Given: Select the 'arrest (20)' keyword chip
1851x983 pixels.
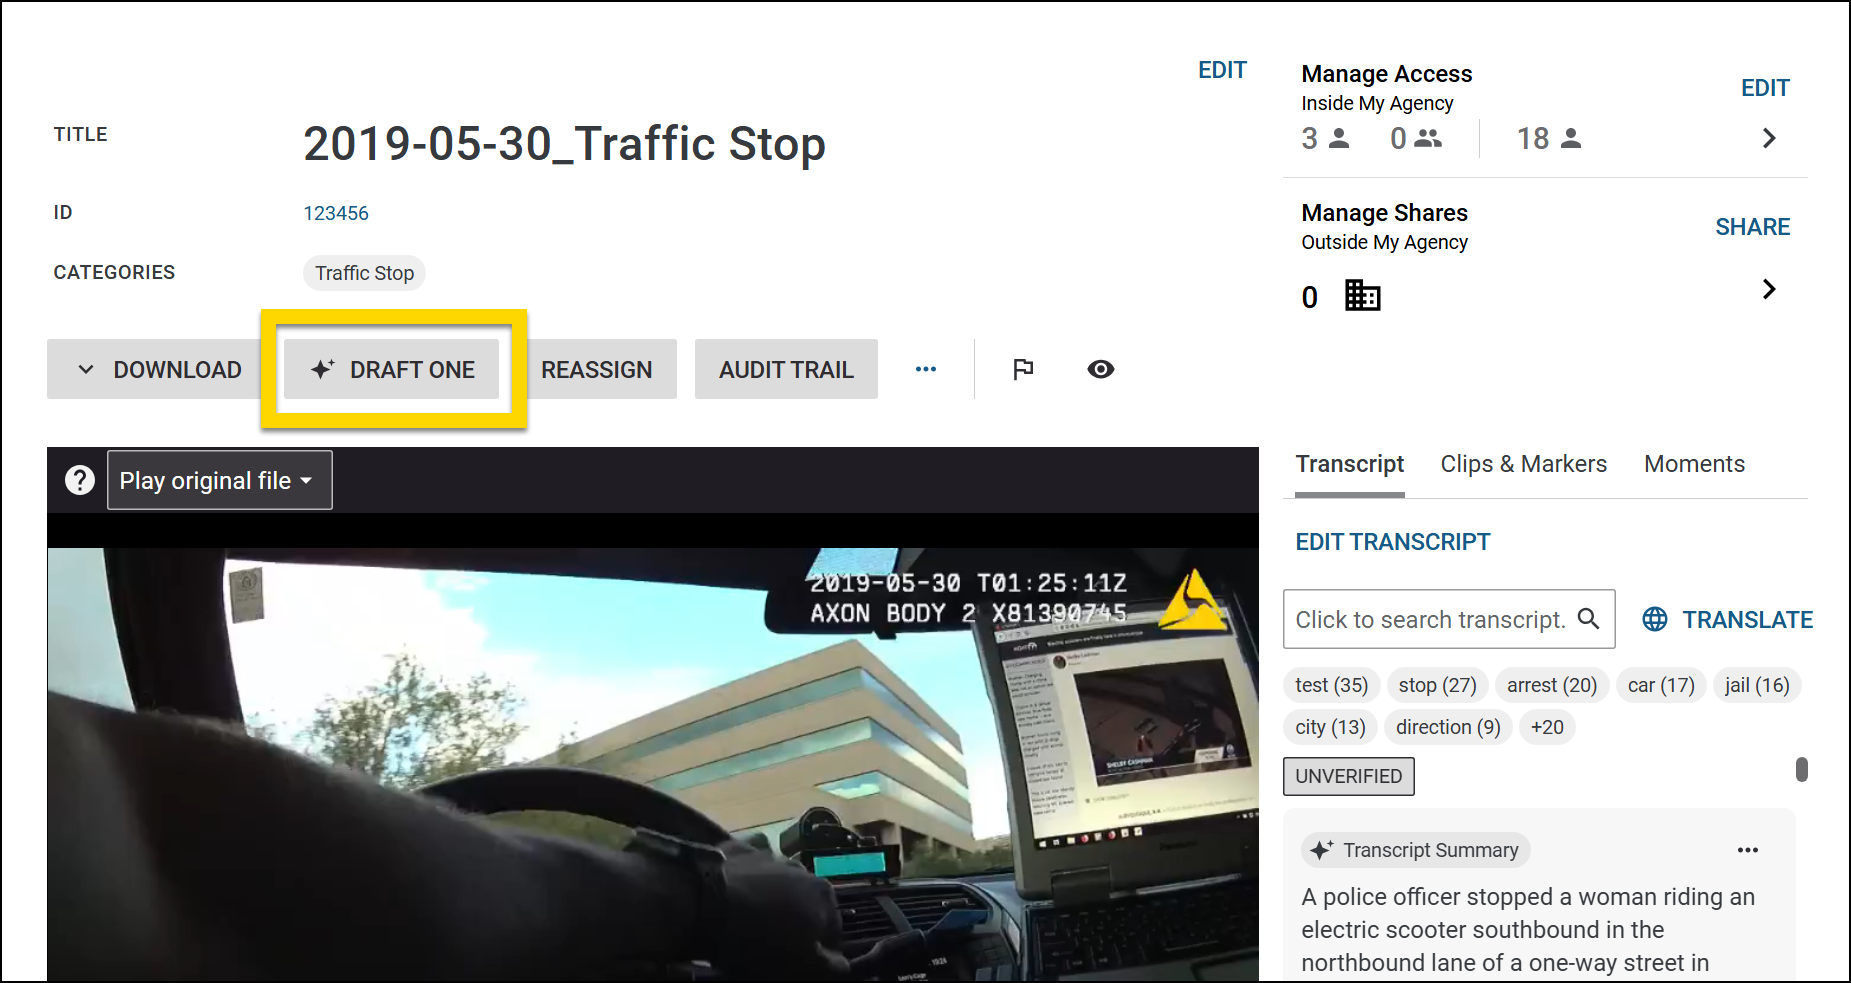Looking at the screenshot, I should pyautogui.click(x=1551, y=685).
